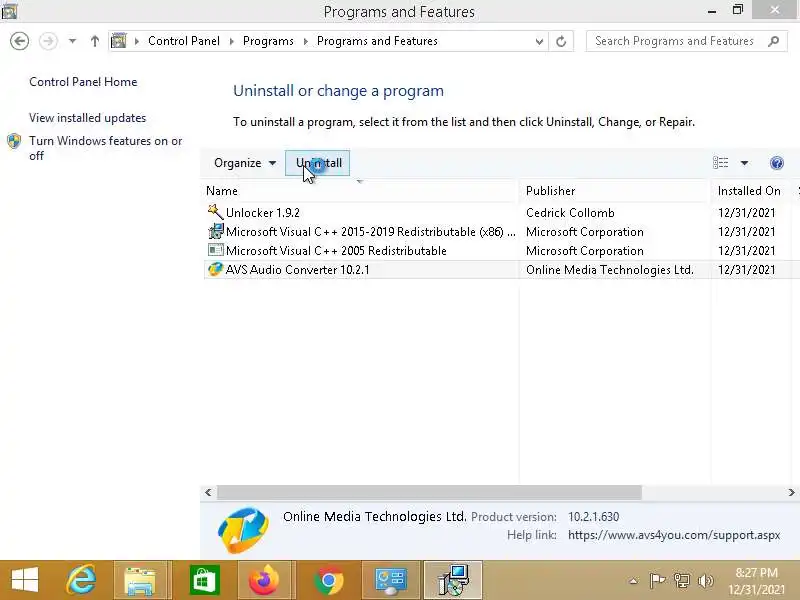Open the Control Panel breadcrumb
Image resolution: width=800 pixels, height=600 pixels.
pyautogui.click(x=184, y=41)
